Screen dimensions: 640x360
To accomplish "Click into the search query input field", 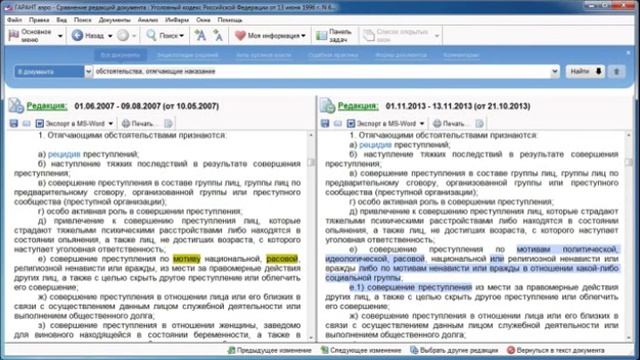I will pyautogui.click(x=322, y=71).
